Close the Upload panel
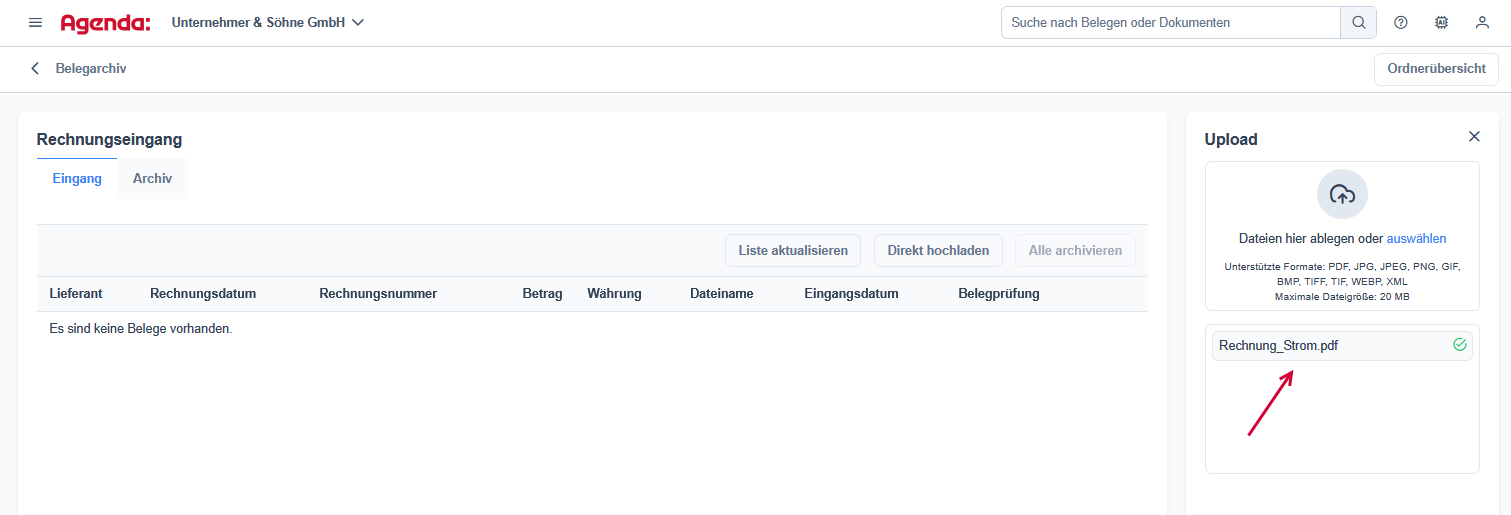 [1473, 137]
